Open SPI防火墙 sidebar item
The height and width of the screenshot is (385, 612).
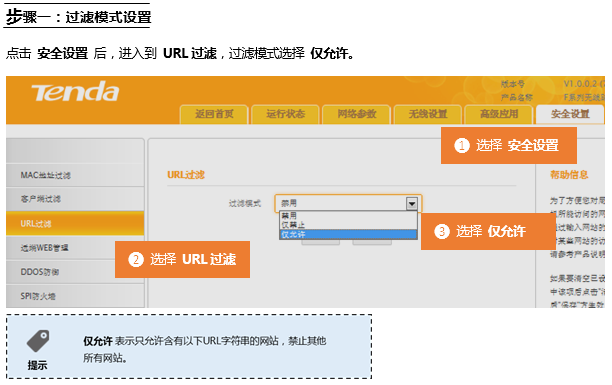75,296
